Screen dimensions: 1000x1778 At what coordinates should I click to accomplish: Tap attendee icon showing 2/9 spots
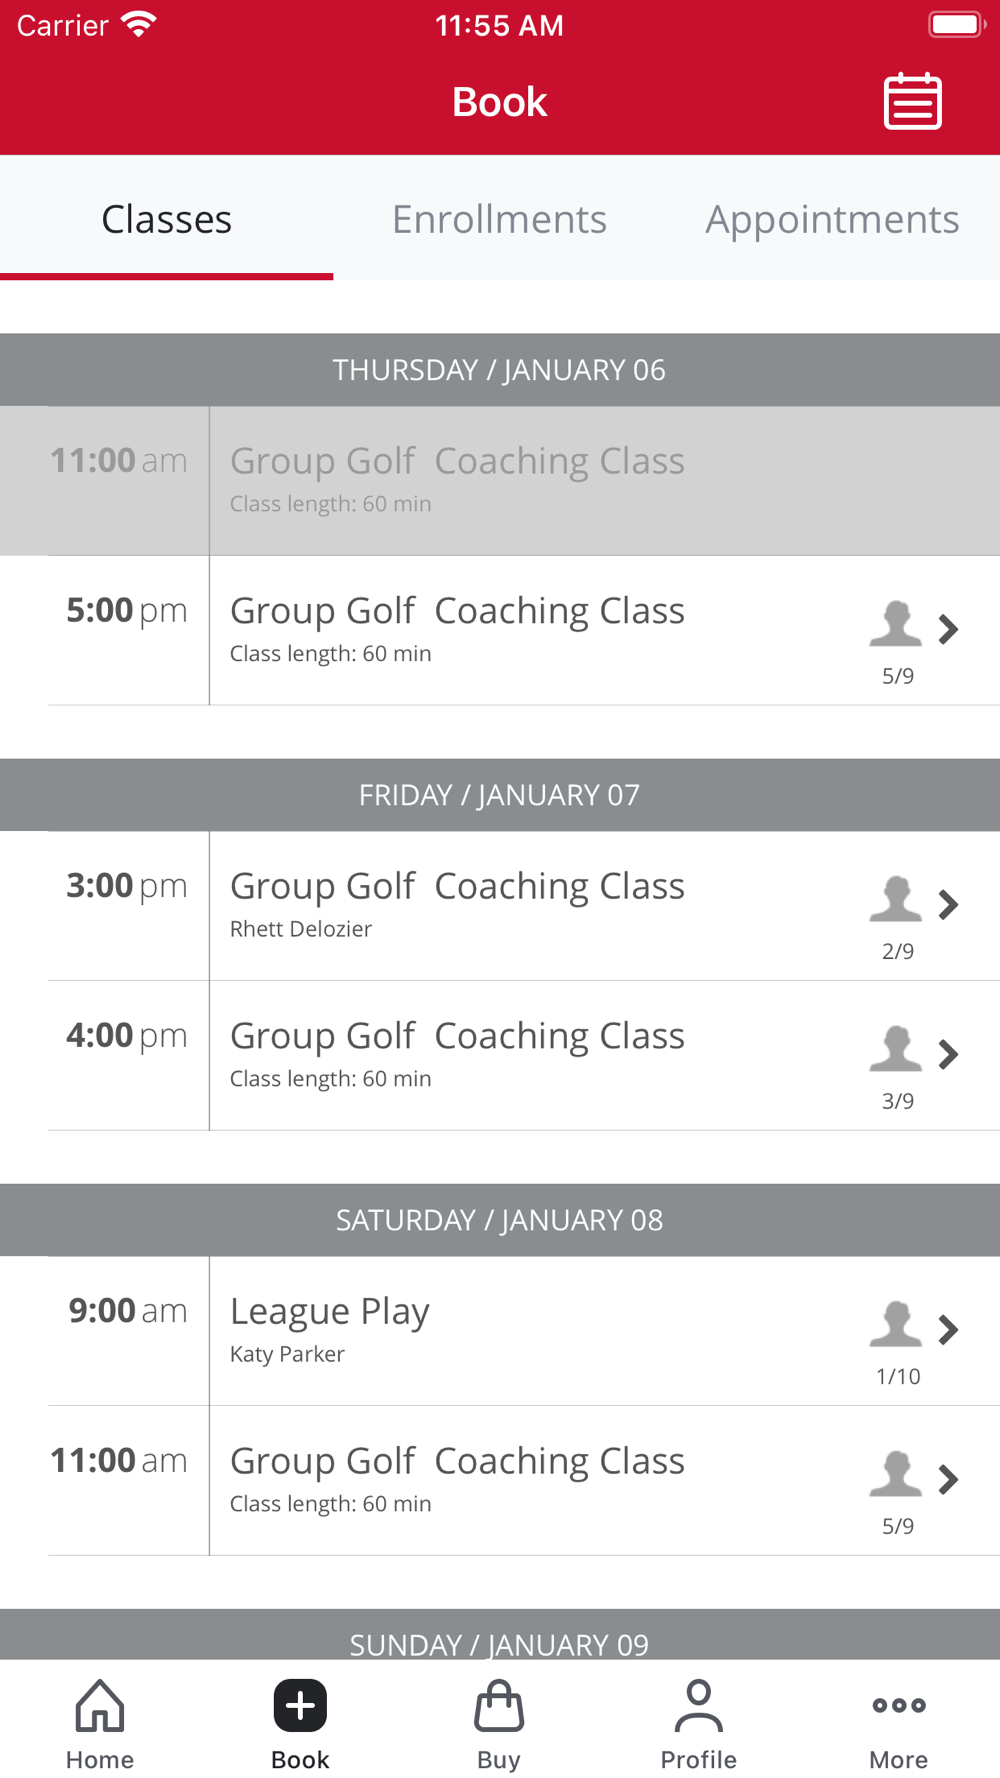(896, 899)
